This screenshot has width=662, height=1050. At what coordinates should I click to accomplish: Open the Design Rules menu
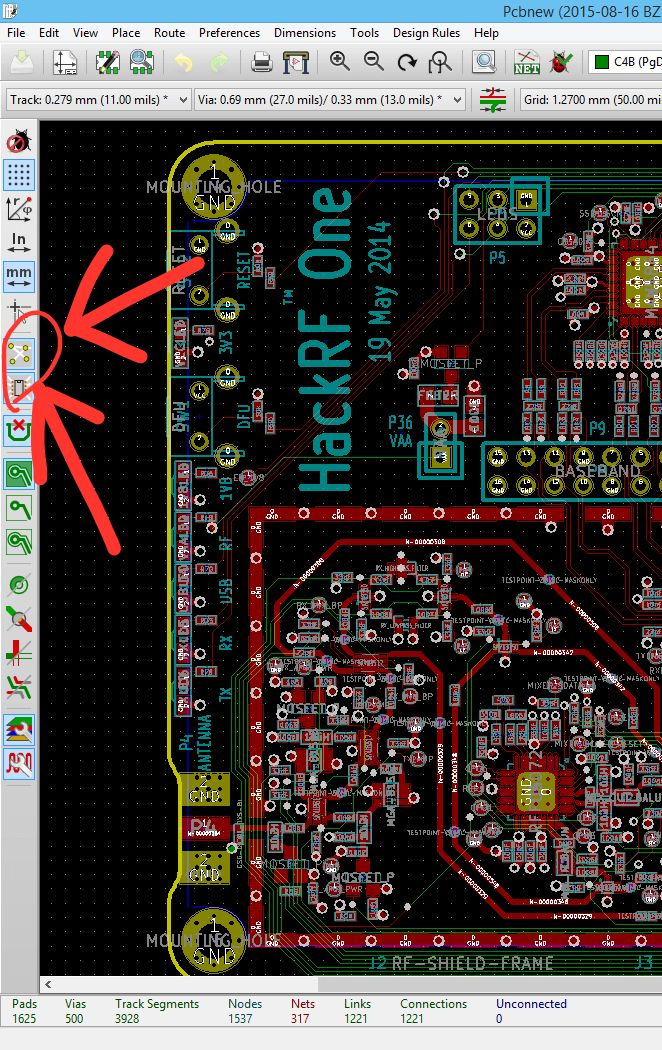click(426, 32)
